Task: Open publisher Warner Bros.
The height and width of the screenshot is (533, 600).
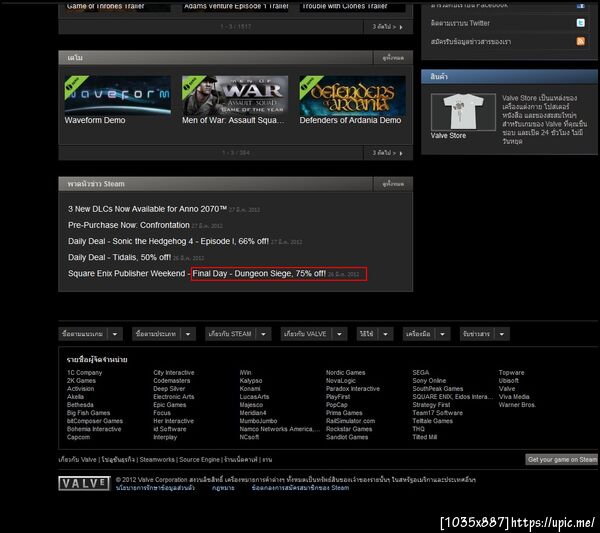Action: (x=517, y=405)
